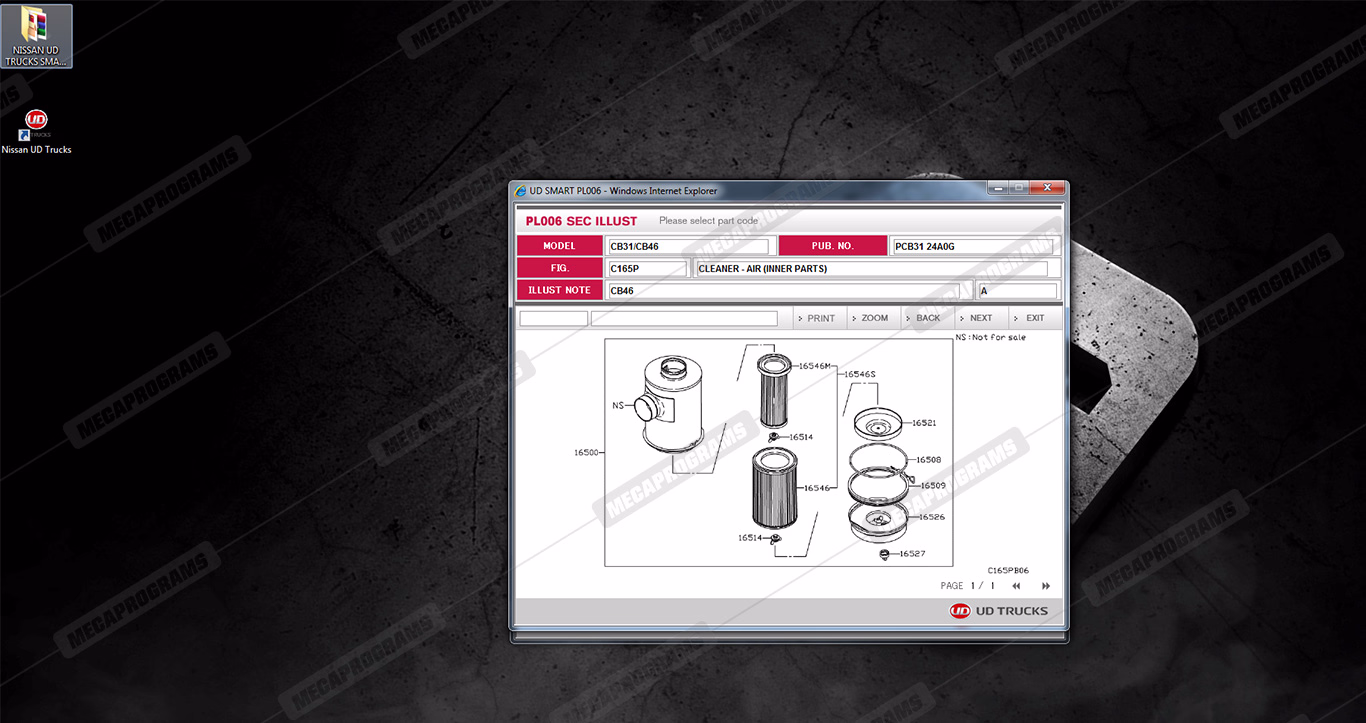Click the ILLUST NOTE value CB46
The image size is (1366, 723).
click(783, 291)
